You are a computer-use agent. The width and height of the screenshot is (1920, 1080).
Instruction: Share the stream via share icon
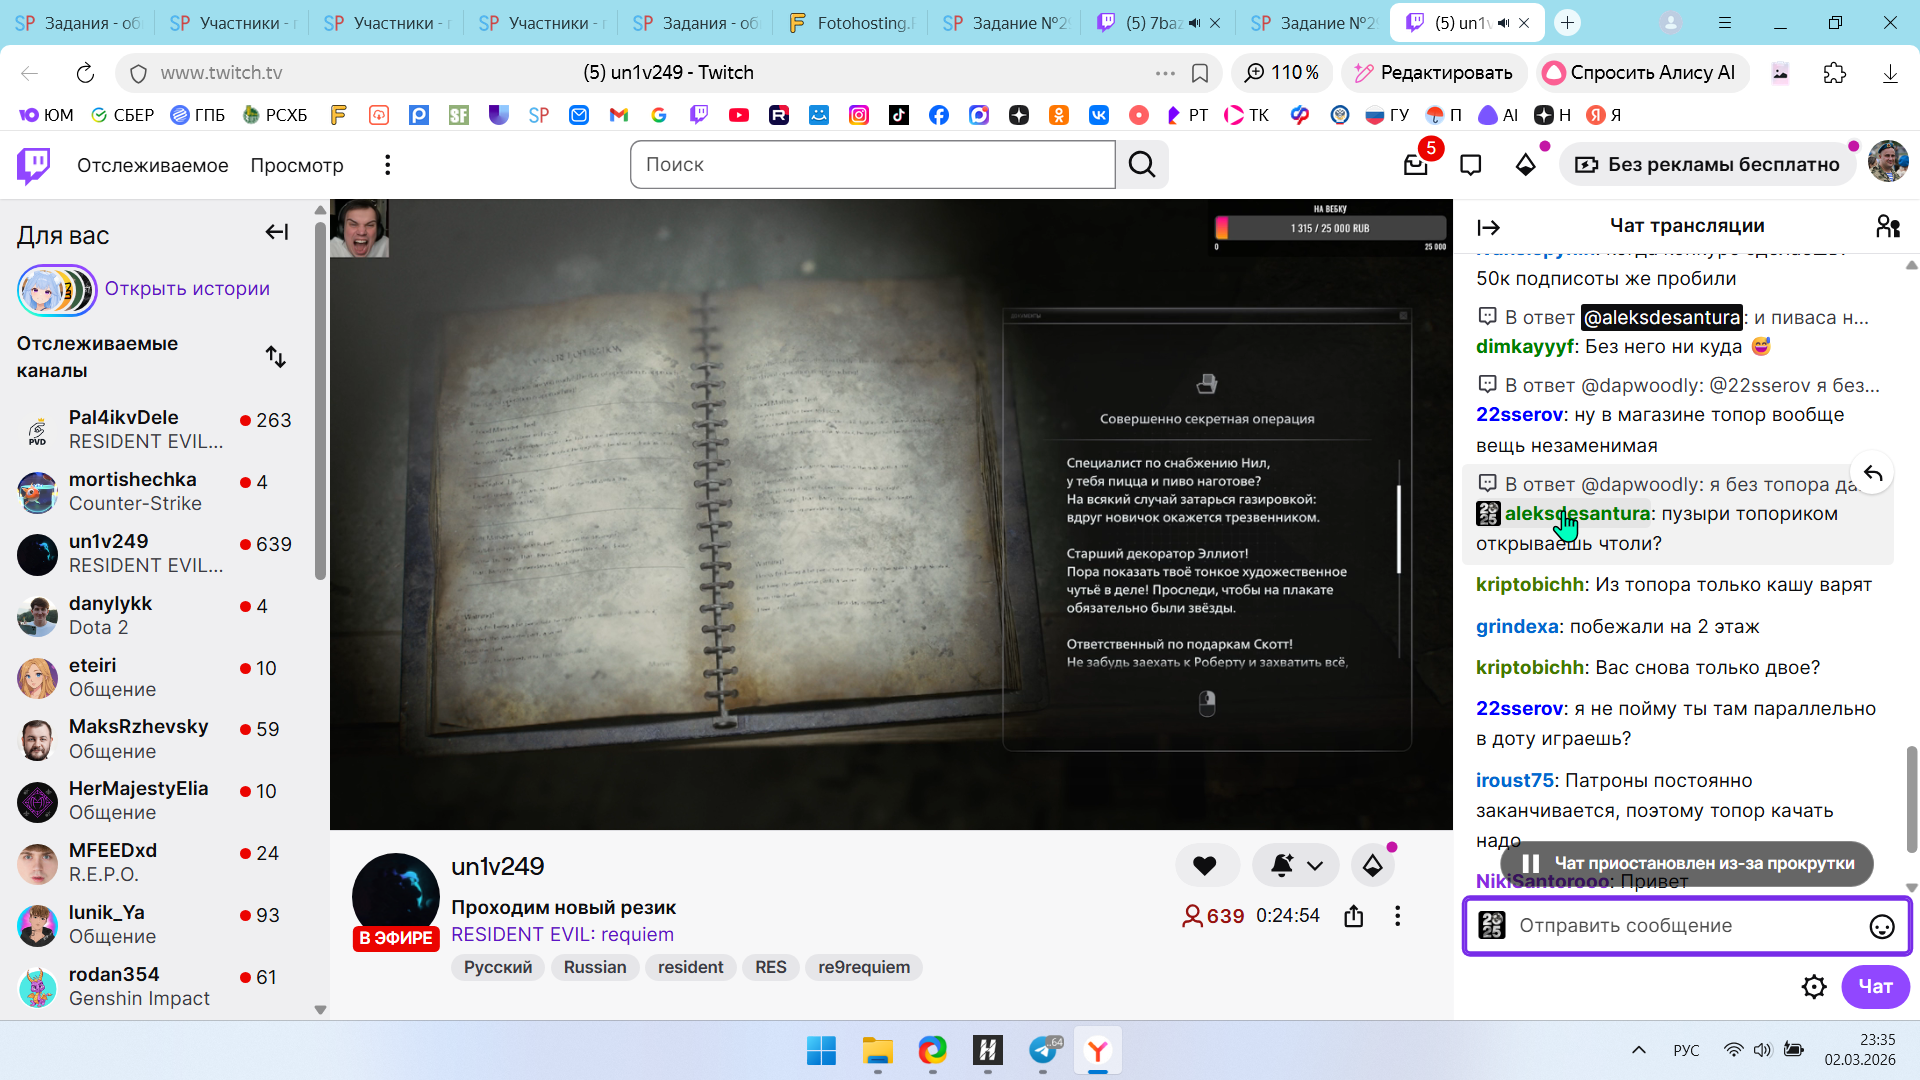(x=1354, y=916)
